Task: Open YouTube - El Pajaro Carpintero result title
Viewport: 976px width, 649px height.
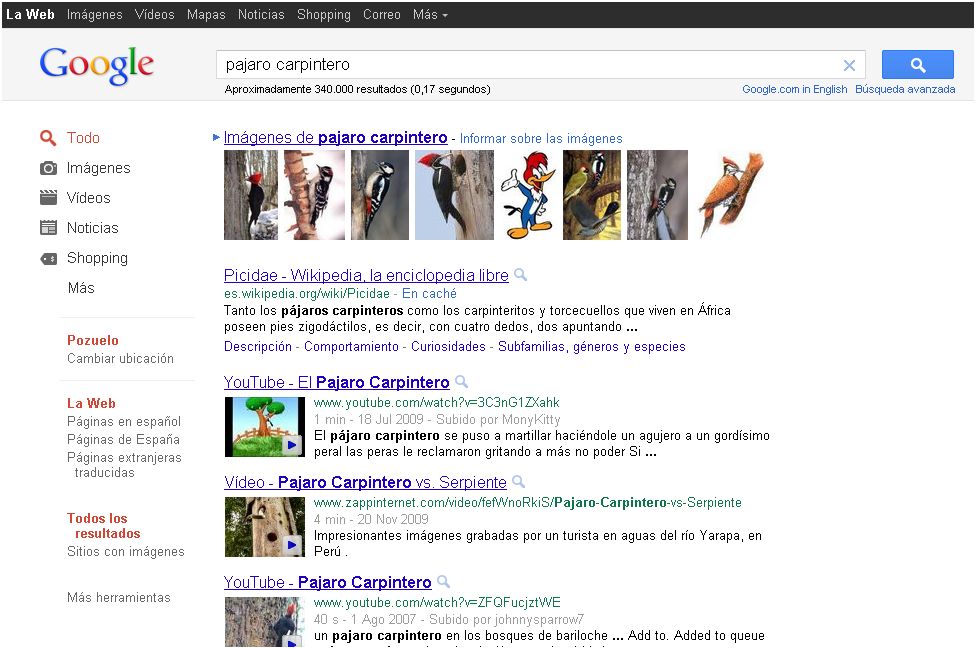Action: [x=337, y=382]
